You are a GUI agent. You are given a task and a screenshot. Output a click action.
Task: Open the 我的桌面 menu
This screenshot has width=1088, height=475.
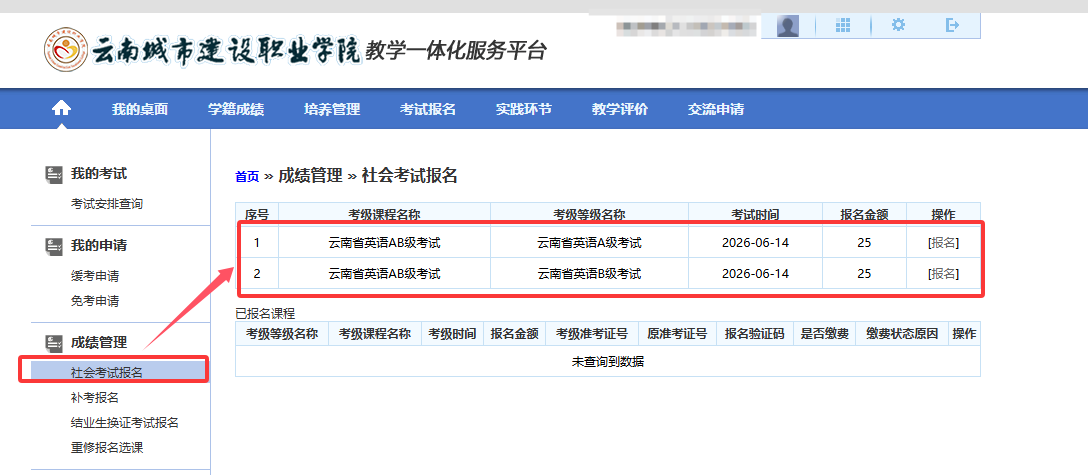tap(140, 110)
